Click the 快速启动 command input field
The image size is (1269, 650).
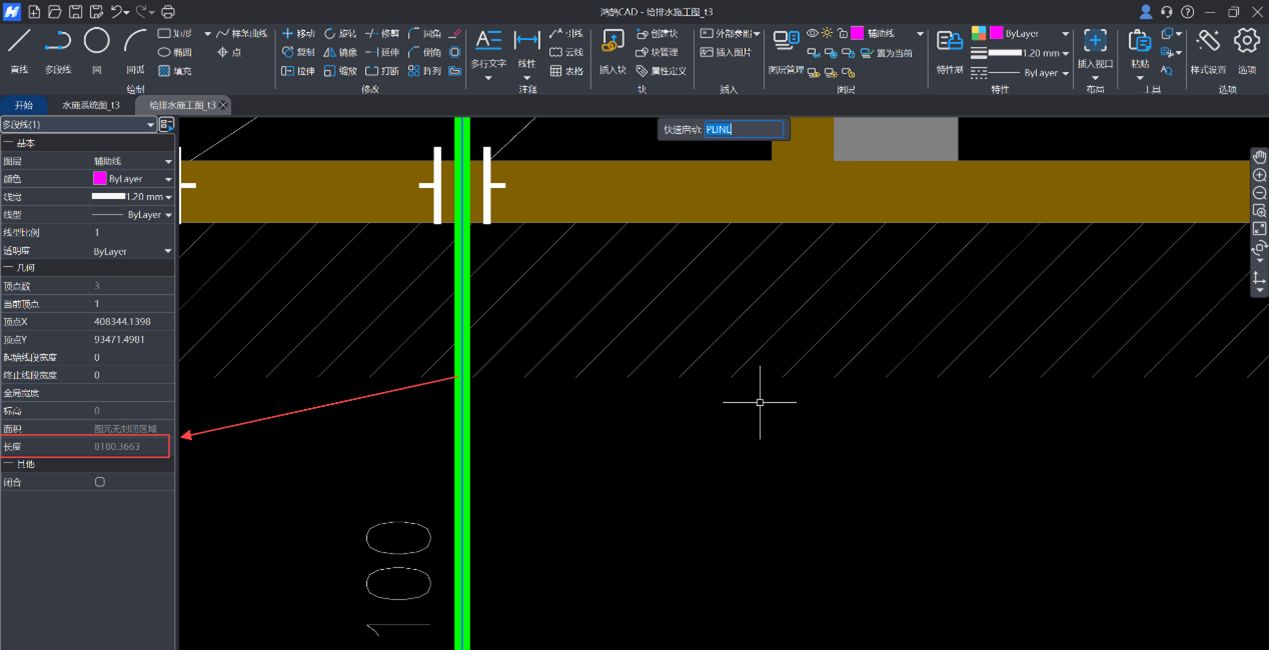[743, 129]
